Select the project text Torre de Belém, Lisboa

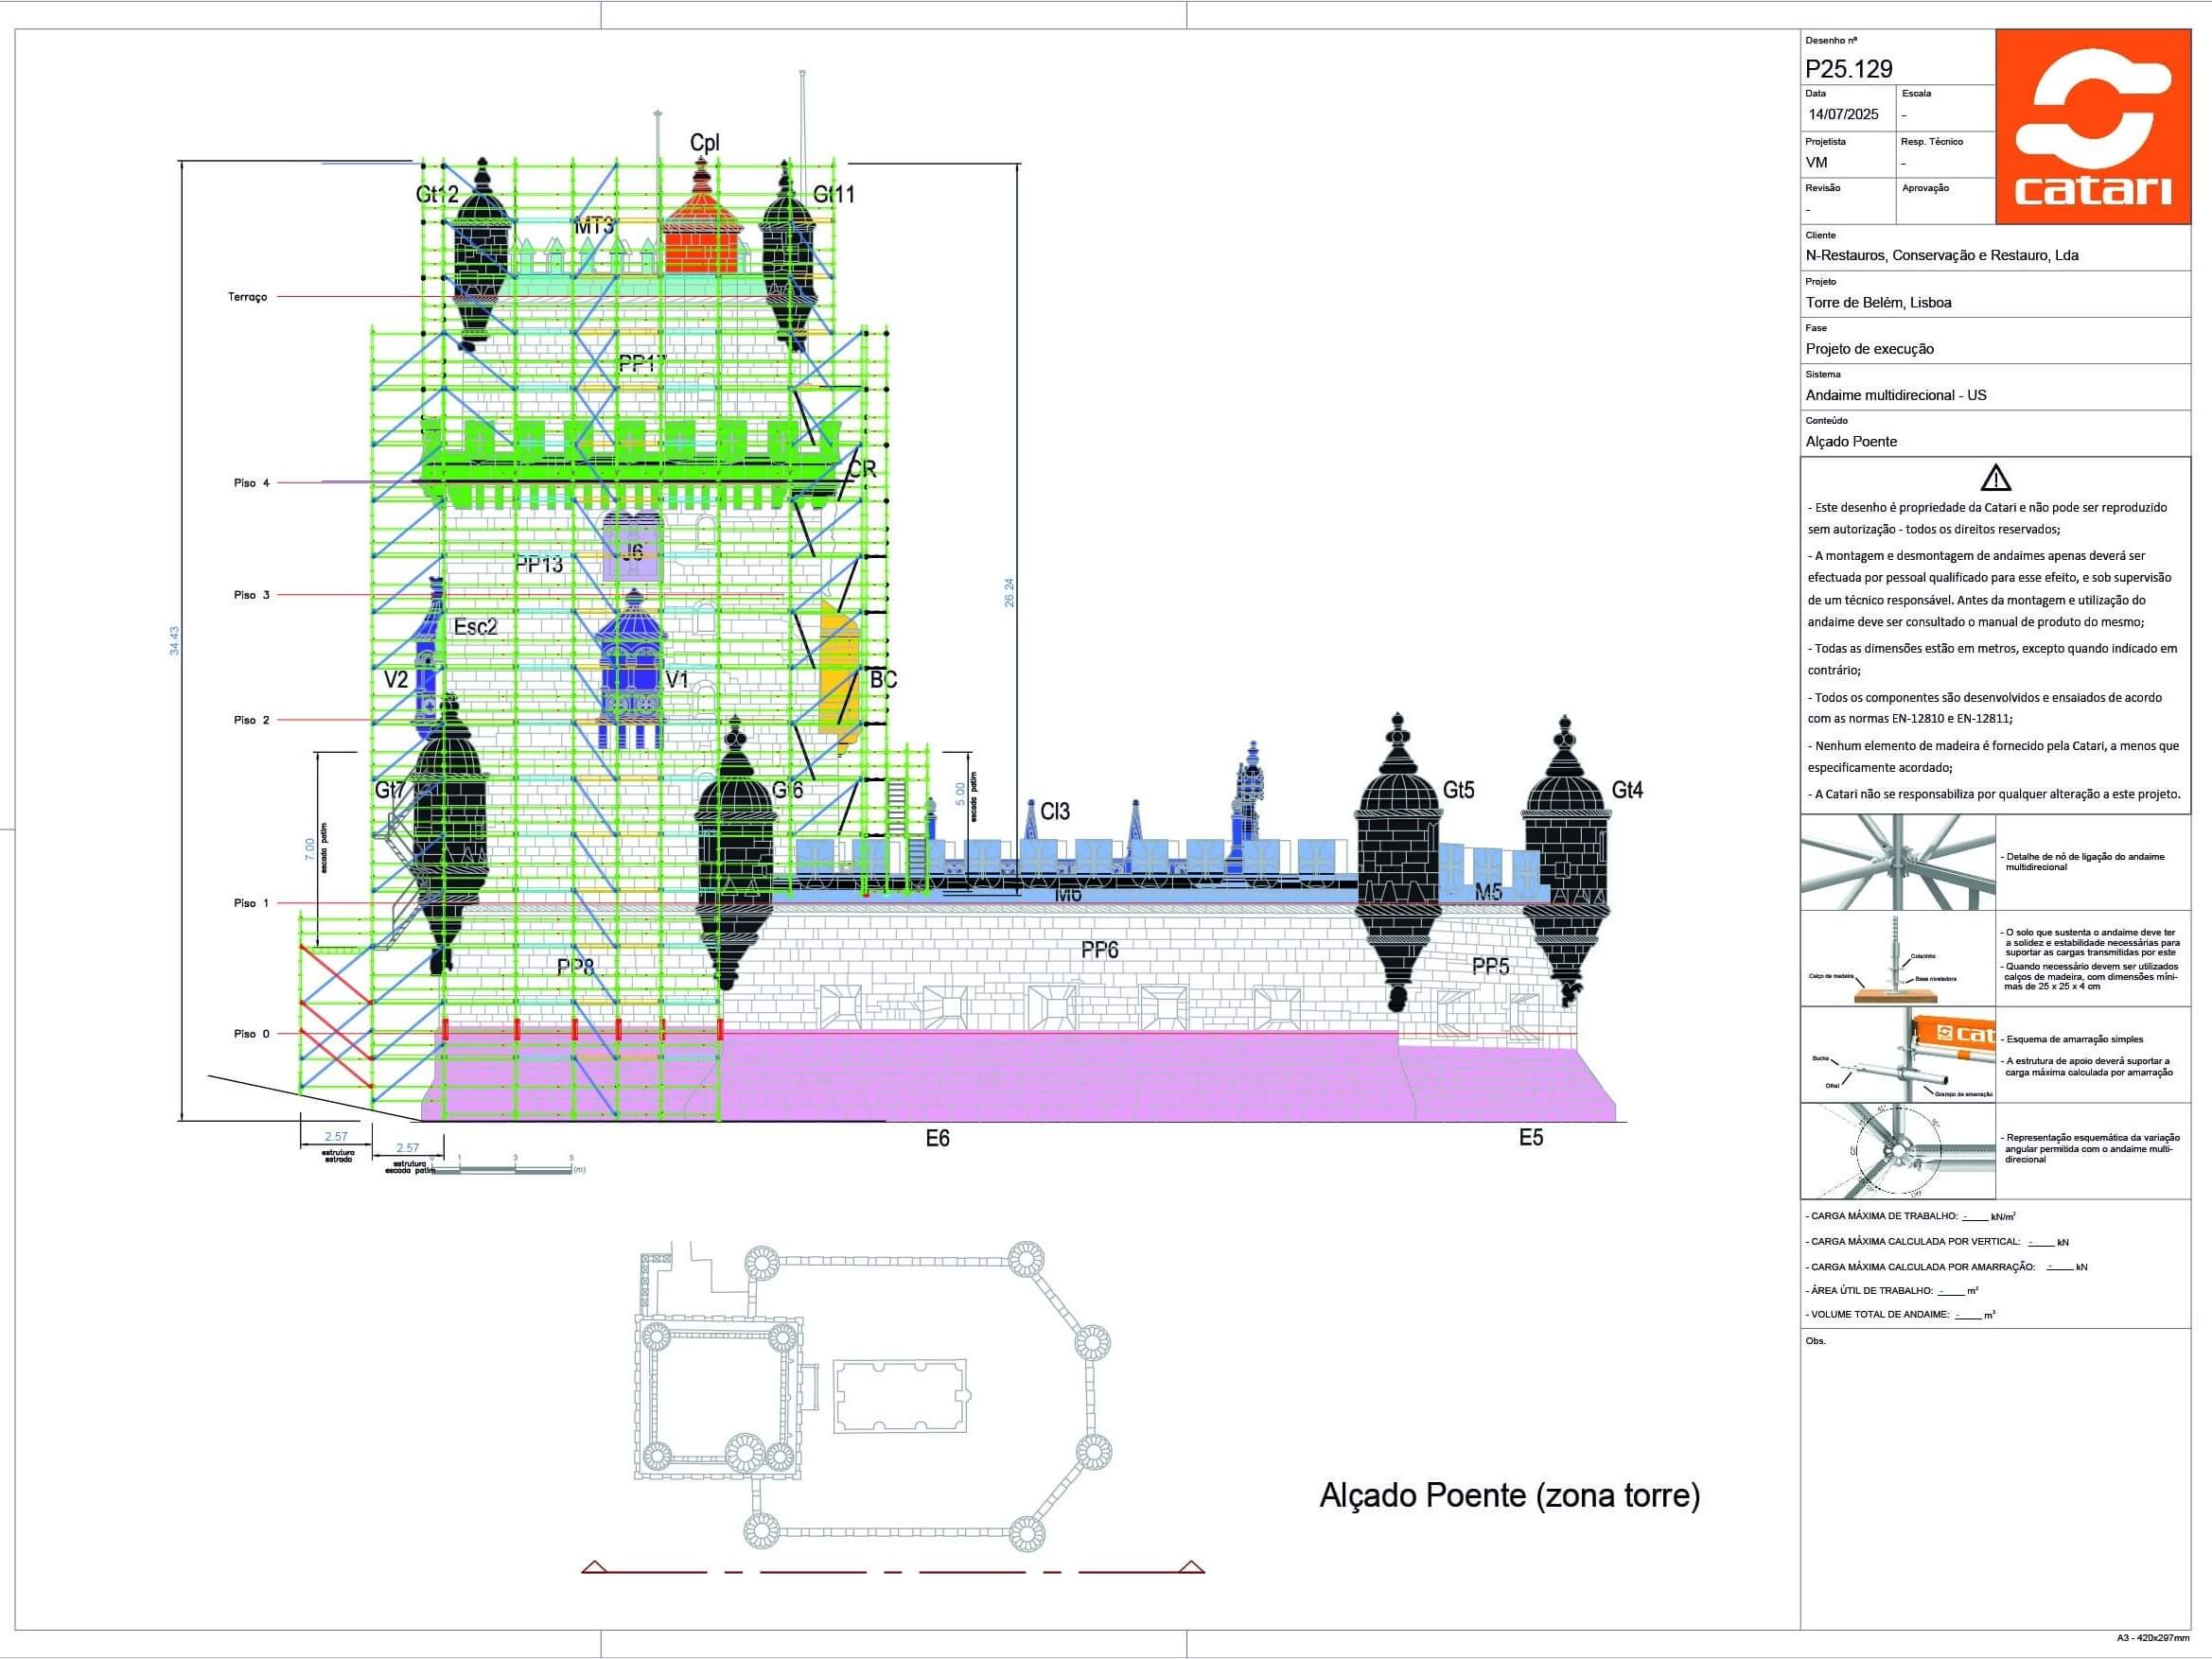(1878, 302)
